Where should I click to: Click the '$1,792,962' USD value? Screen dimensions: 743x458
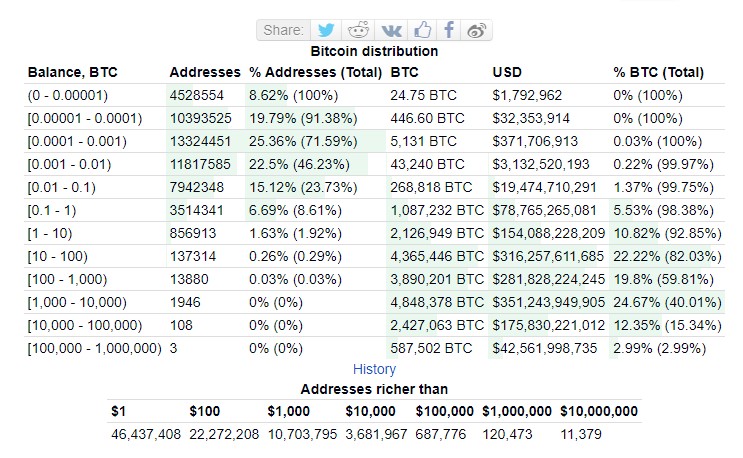click(527, 96)
